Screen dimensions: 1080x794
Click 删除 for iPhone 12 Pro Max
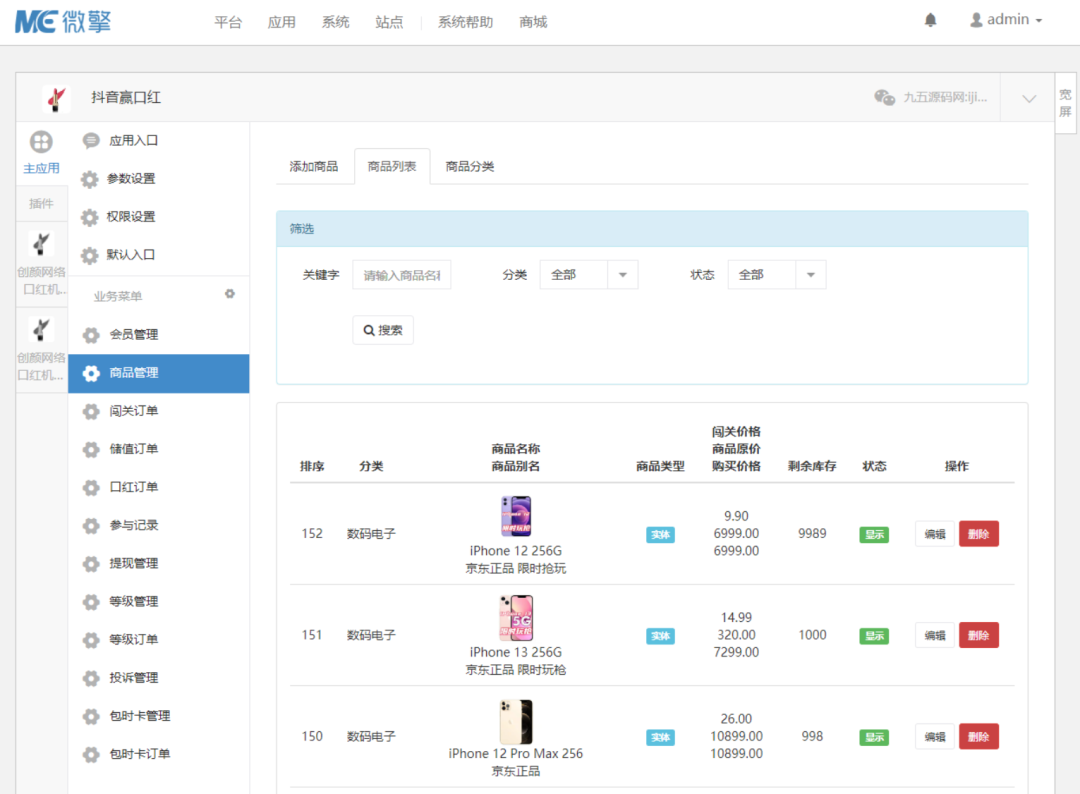[979, 737]
